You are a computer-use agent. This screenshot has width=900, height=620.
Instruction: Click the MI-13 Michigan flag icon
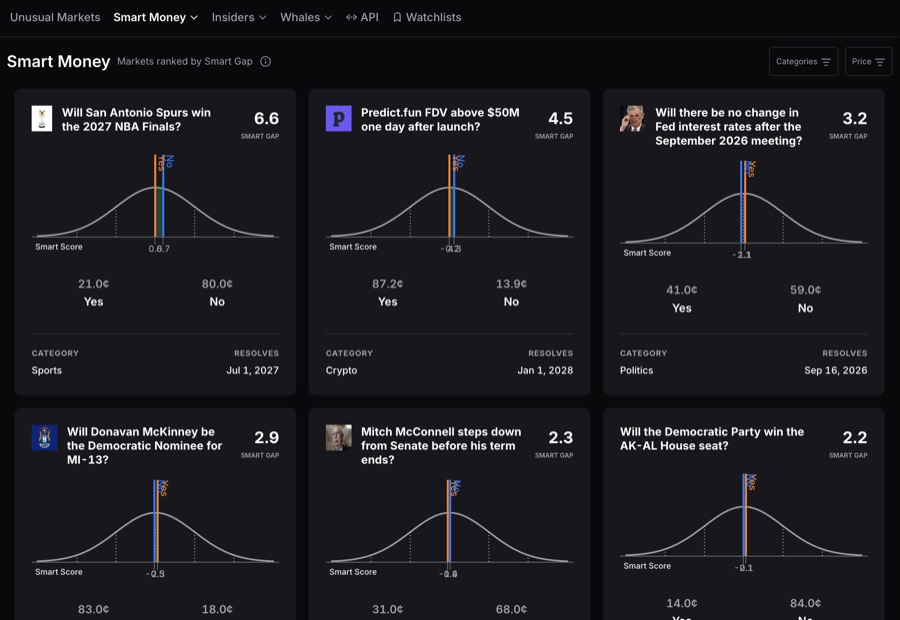coord(44,437)
